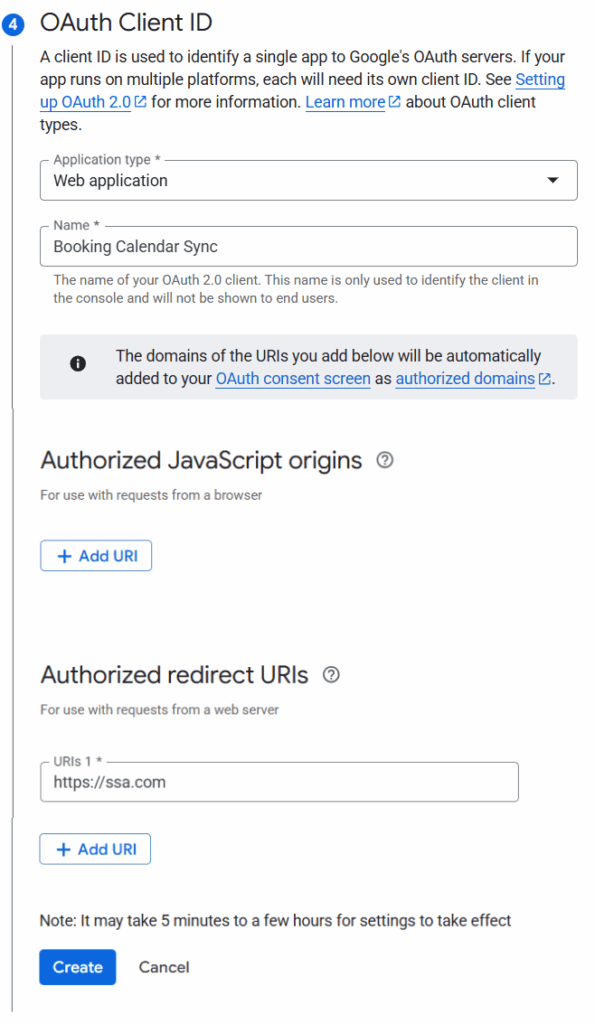Click the Application type dropdown arrow
595x1024 pixels.
(x=554, y=180)
